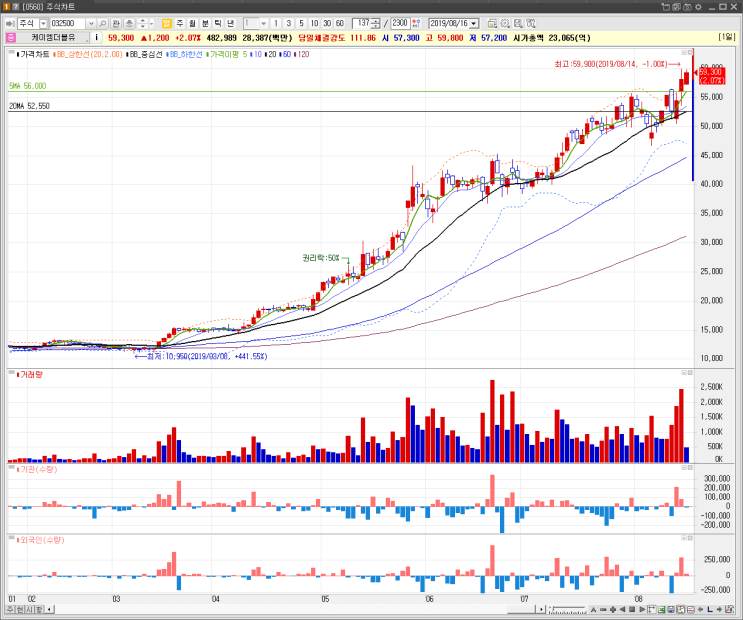Switch to weekly (주) chart period

point(180,23)
